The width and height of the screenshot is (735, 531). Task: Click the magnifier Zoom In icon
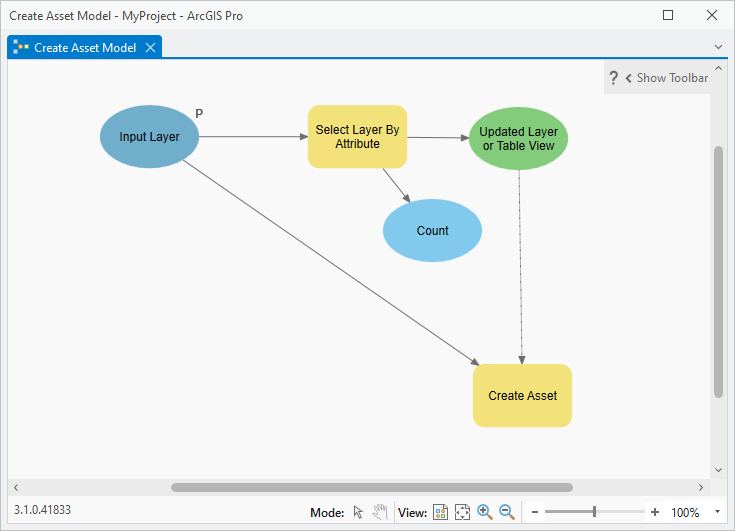[x=485, y=512]
